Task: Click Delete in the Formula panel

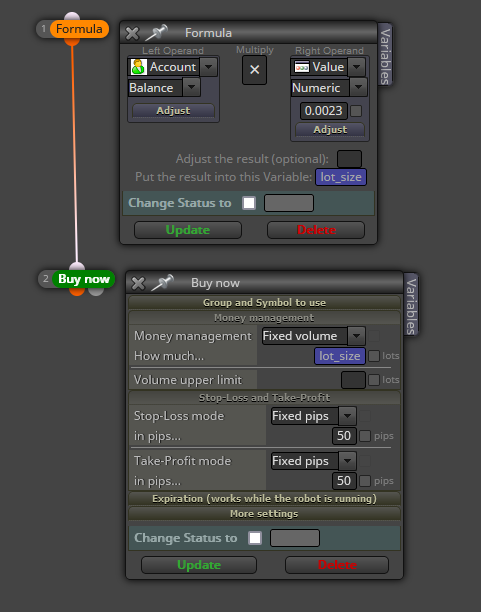Action: click(x=316, y=230)
